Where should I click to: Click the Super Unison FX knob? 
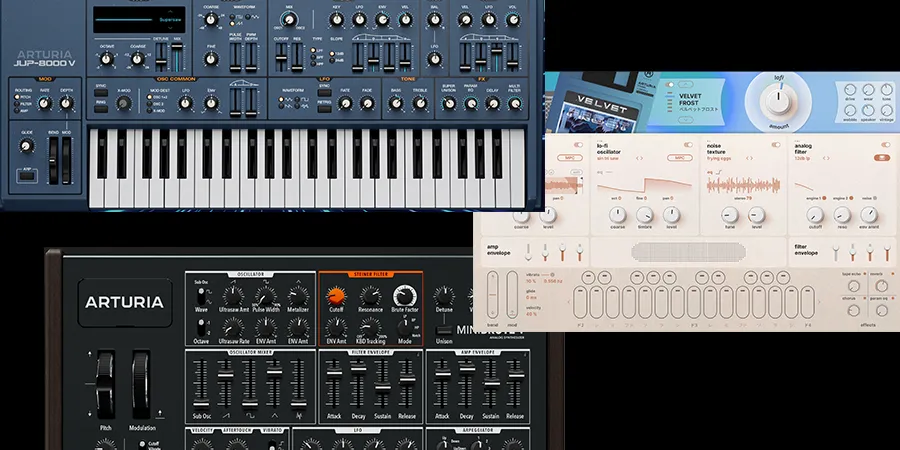click(x=449, y=103)
